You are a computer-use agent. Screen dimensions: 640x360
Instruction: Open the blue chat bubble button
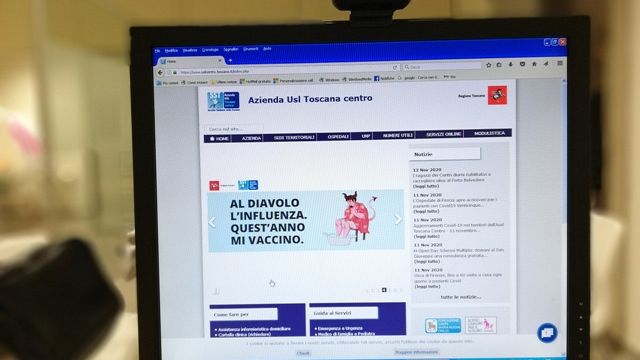547,333
